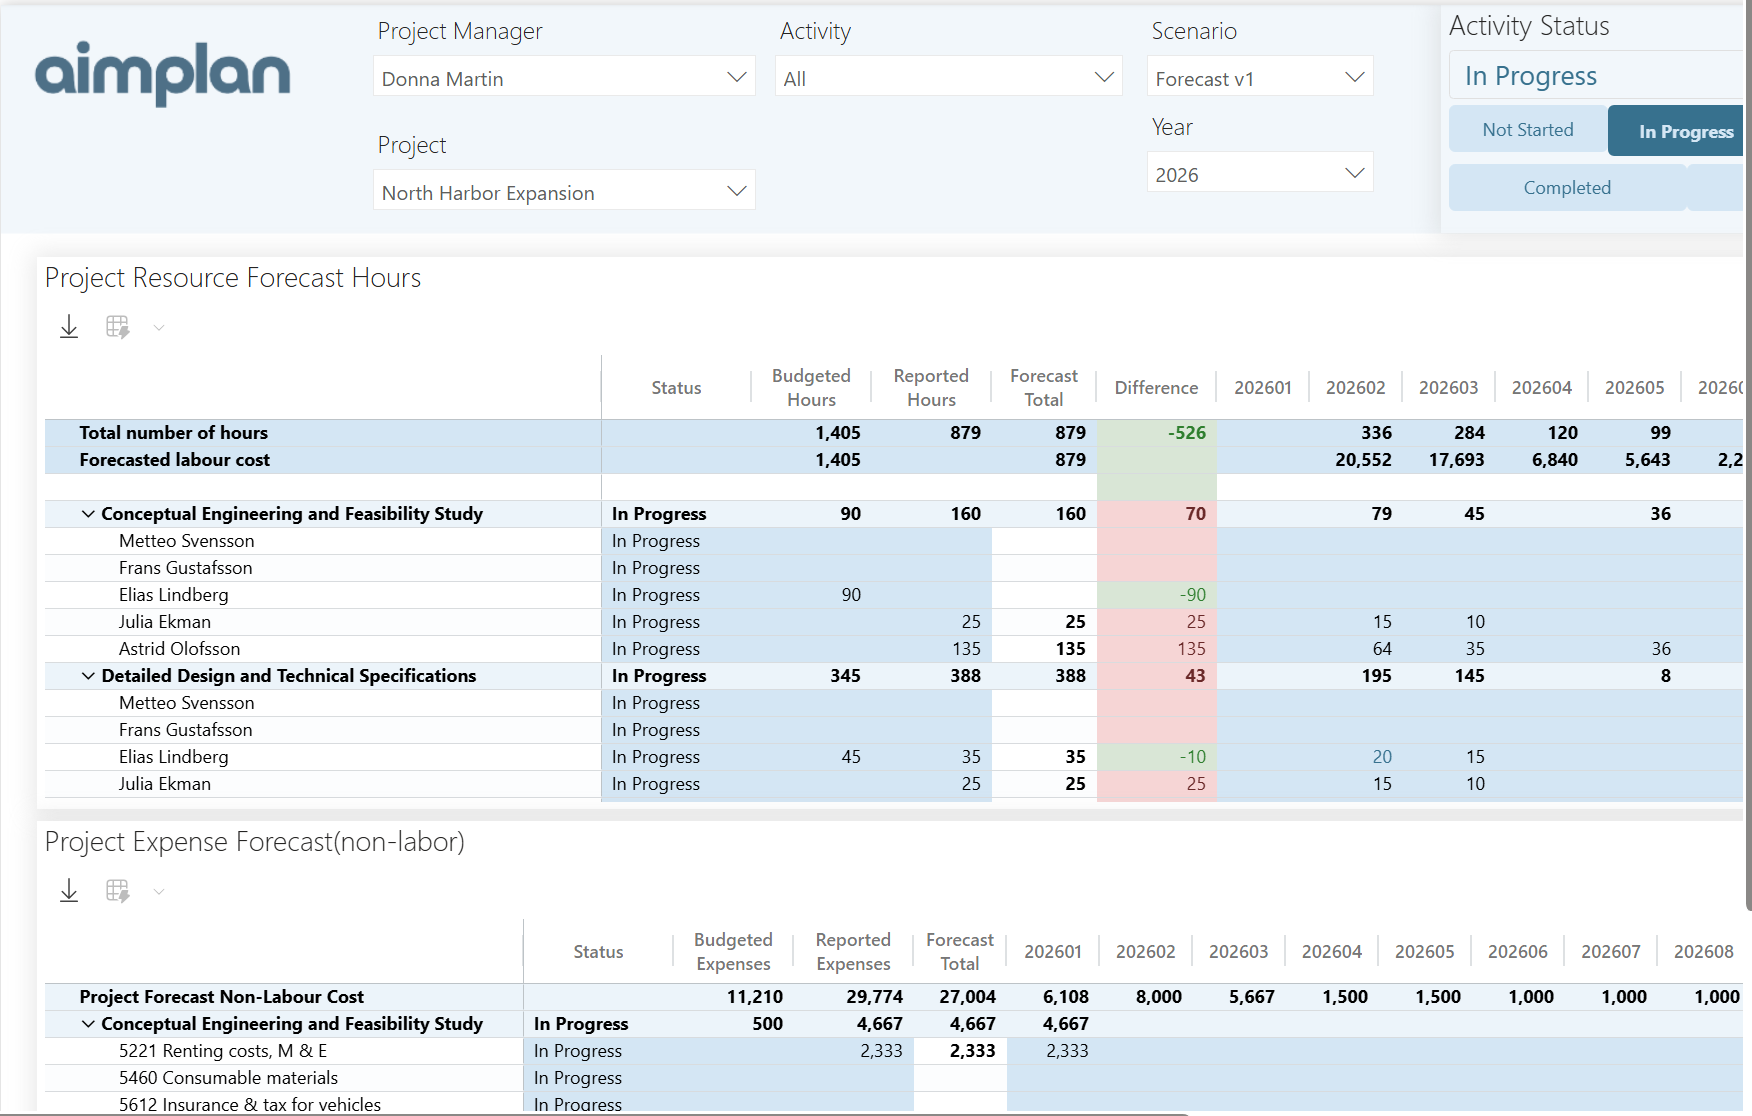This screenshot has width=1752, height=1116.
Task: Click the Status column header in hours table
Action: (676, 388)
